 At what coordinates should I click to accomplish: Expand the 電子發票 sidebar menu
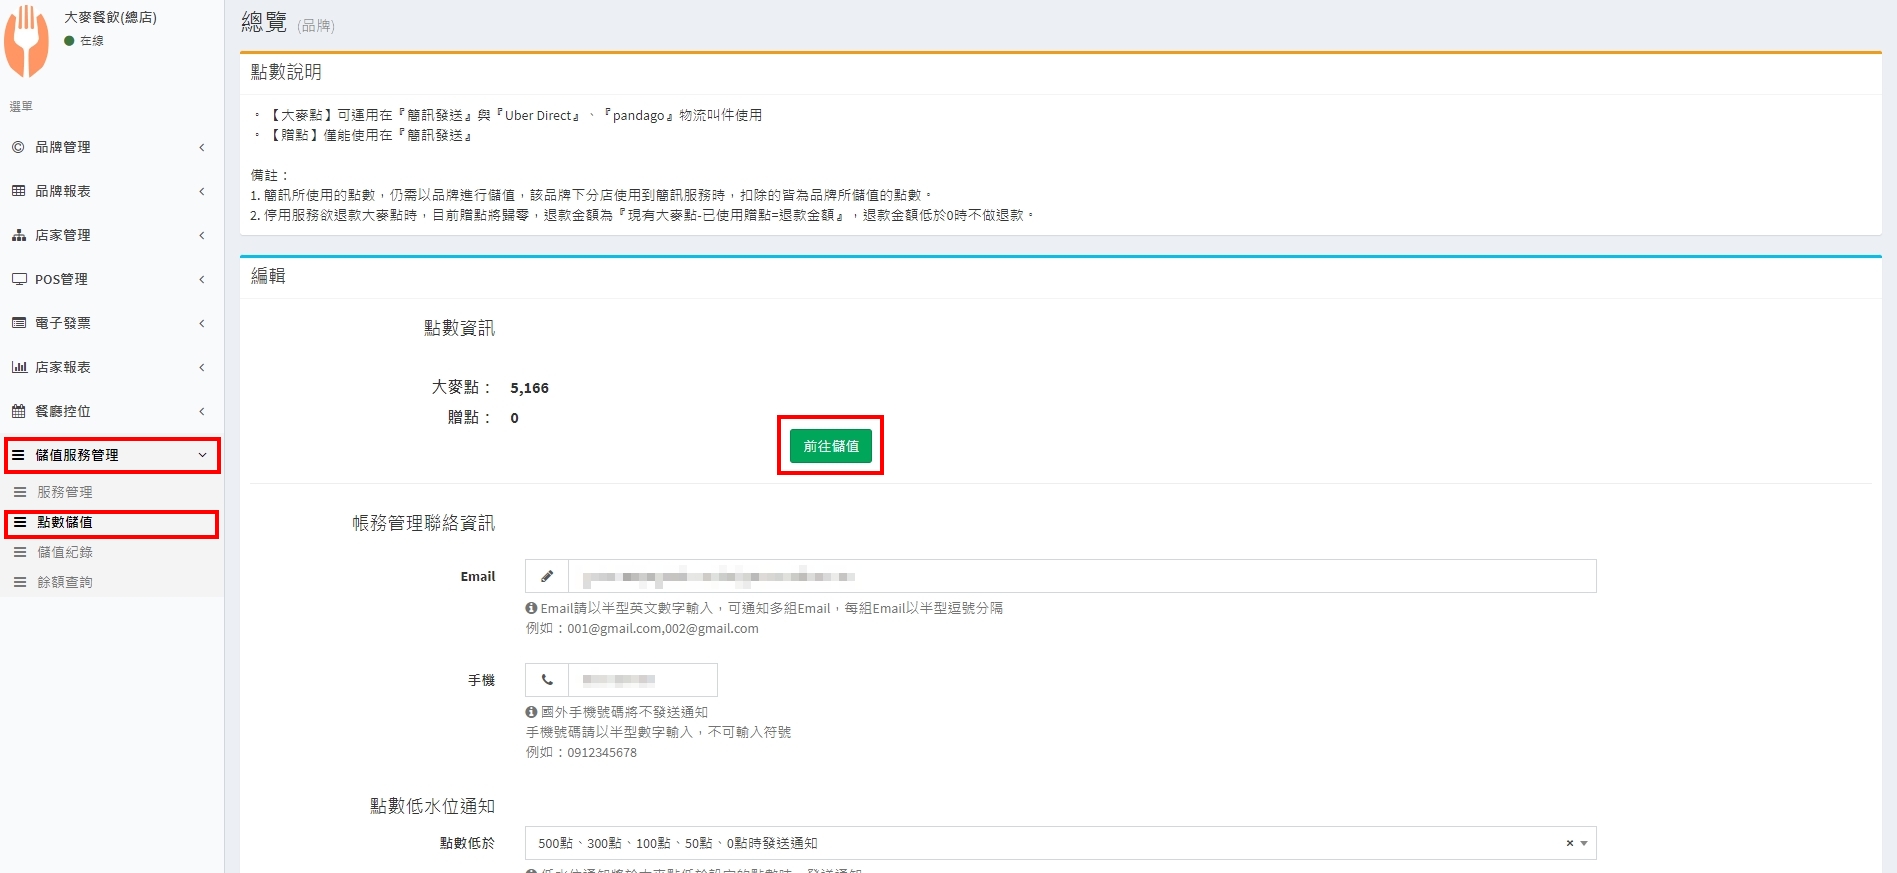(110, 323)
